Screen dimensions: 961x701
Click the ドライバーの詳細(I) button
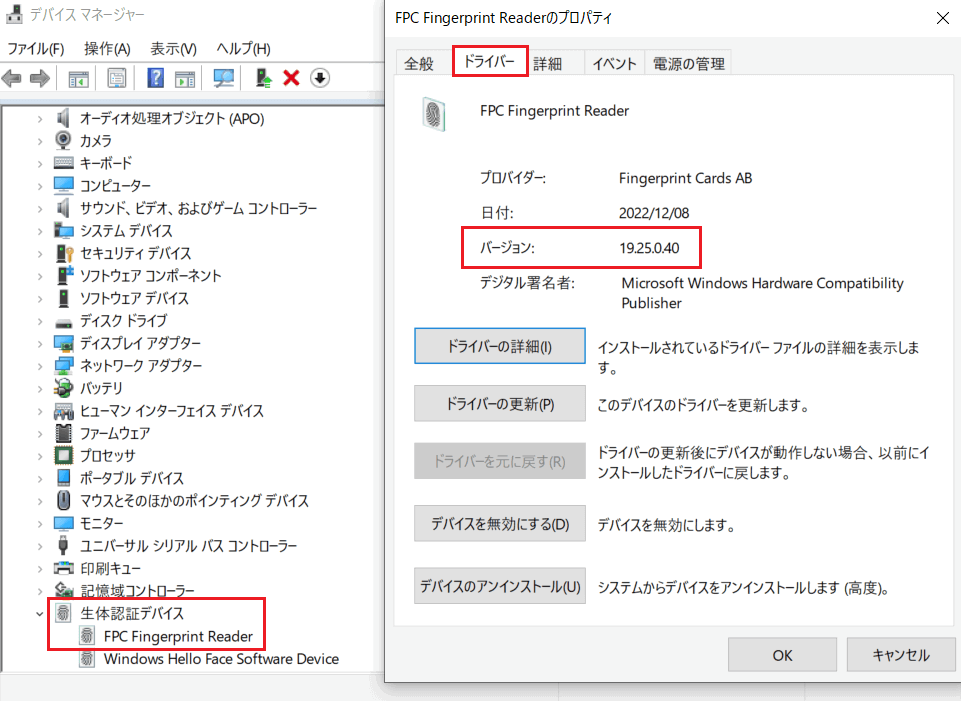499,346
